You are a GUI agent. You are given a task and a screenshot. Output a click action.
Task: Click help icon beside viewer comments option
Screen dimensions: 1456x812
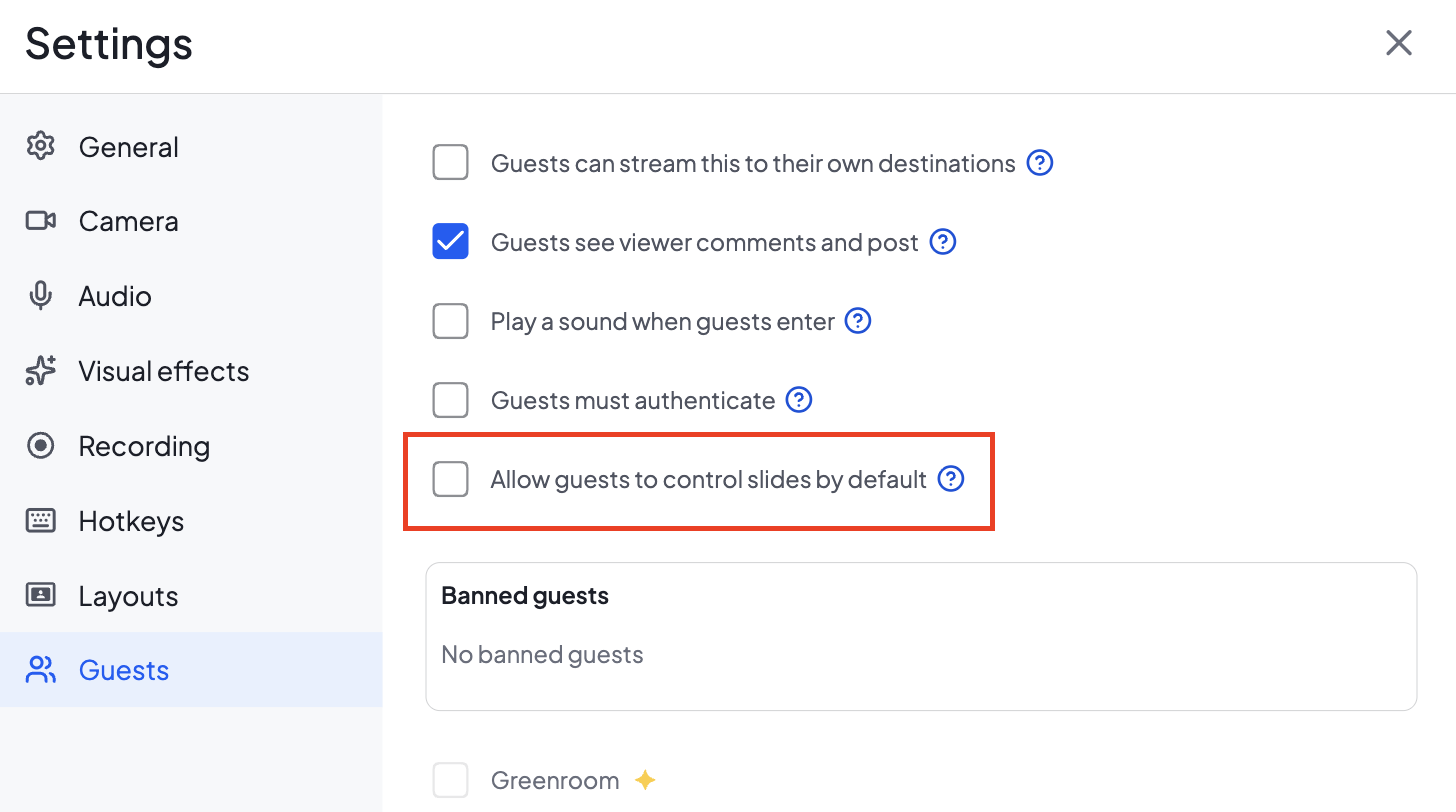pyautogui.click(x=943, y=242)
